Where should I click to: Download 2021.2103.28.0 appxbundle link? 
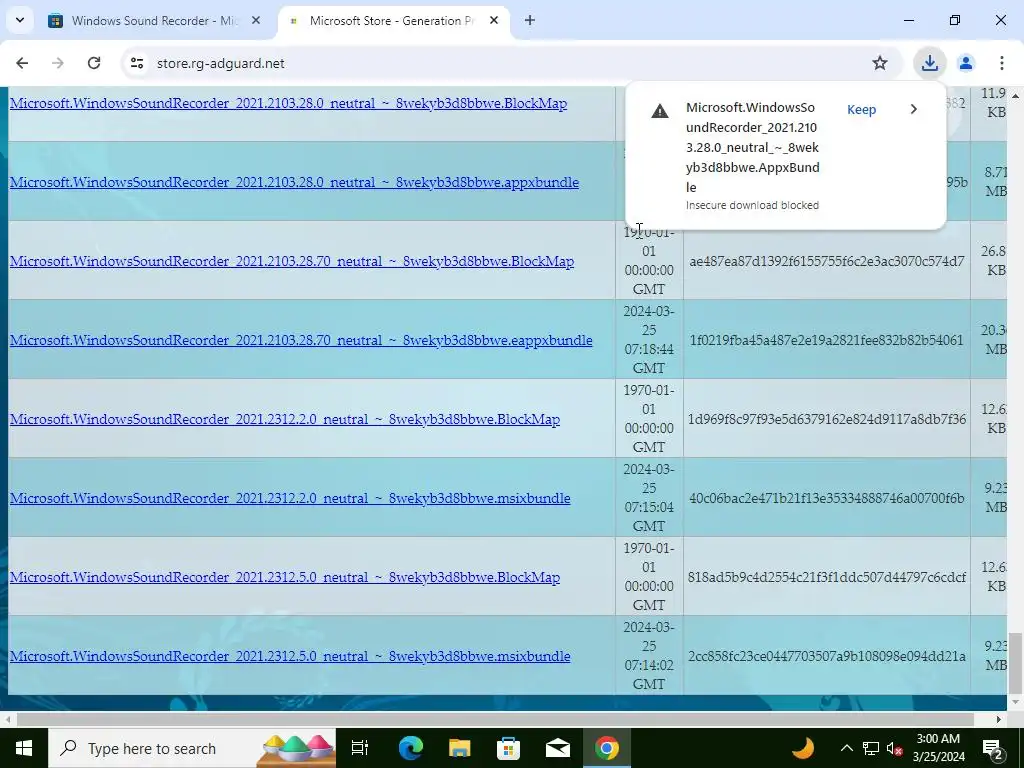[x=294, y=182]
